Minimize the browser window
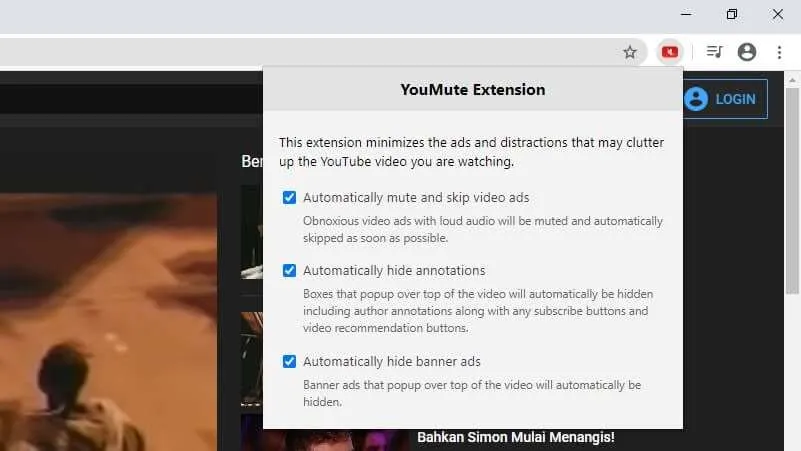Screen dimensions: 801x451 [686, 14]
